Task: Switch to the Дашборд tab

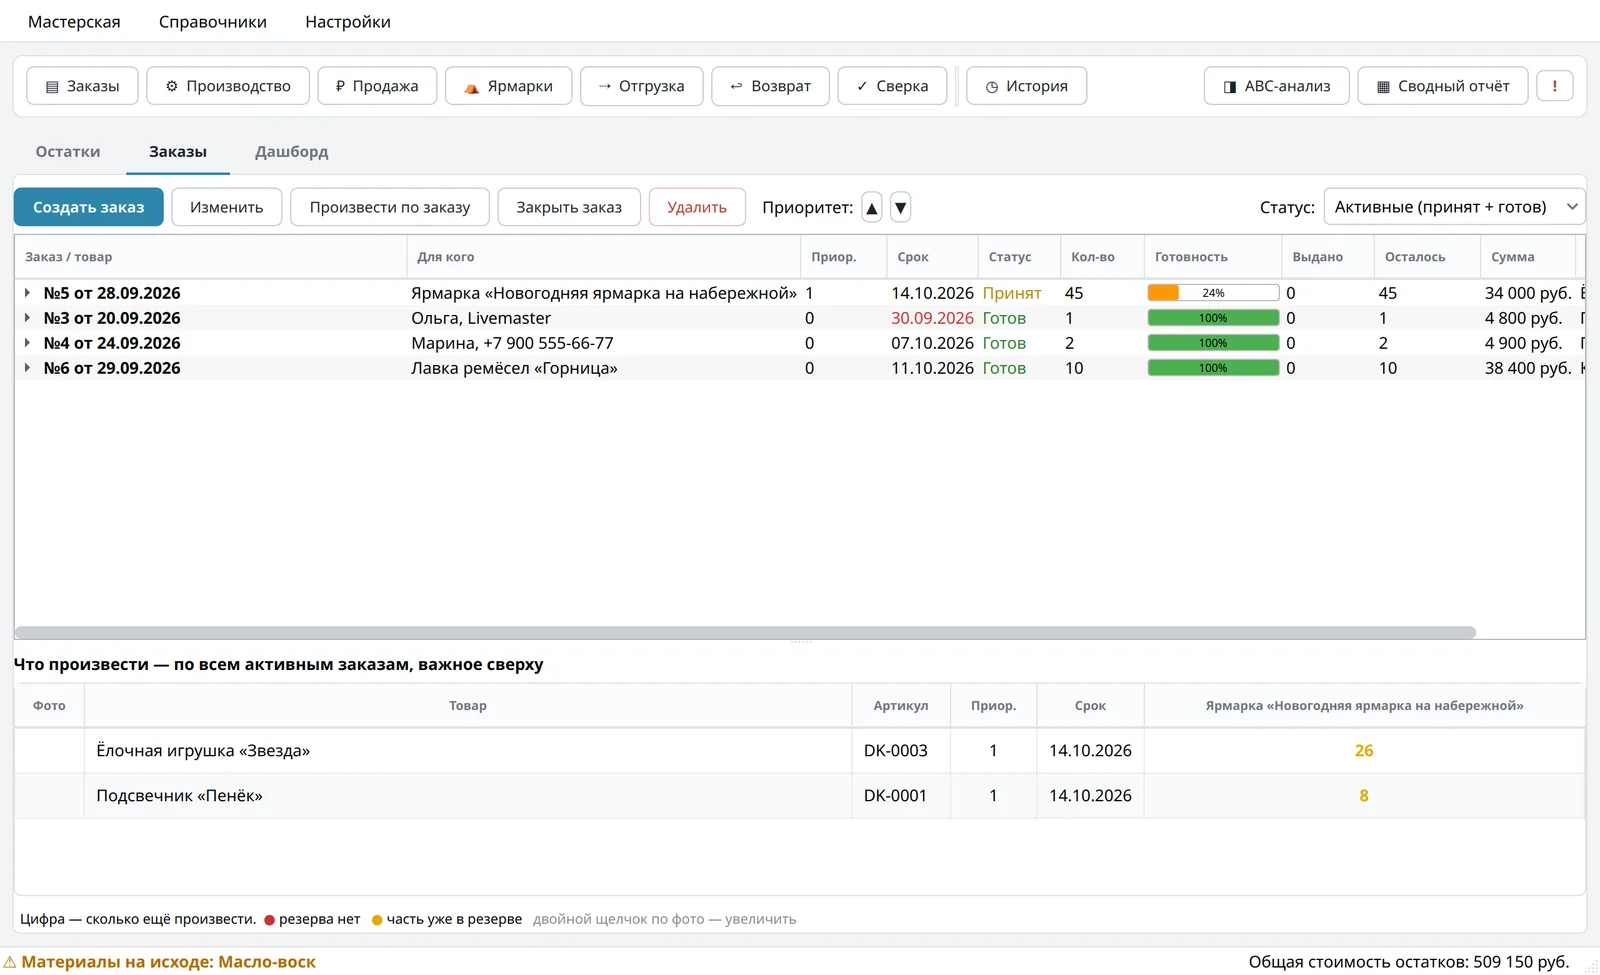Action: click(291, 152)
